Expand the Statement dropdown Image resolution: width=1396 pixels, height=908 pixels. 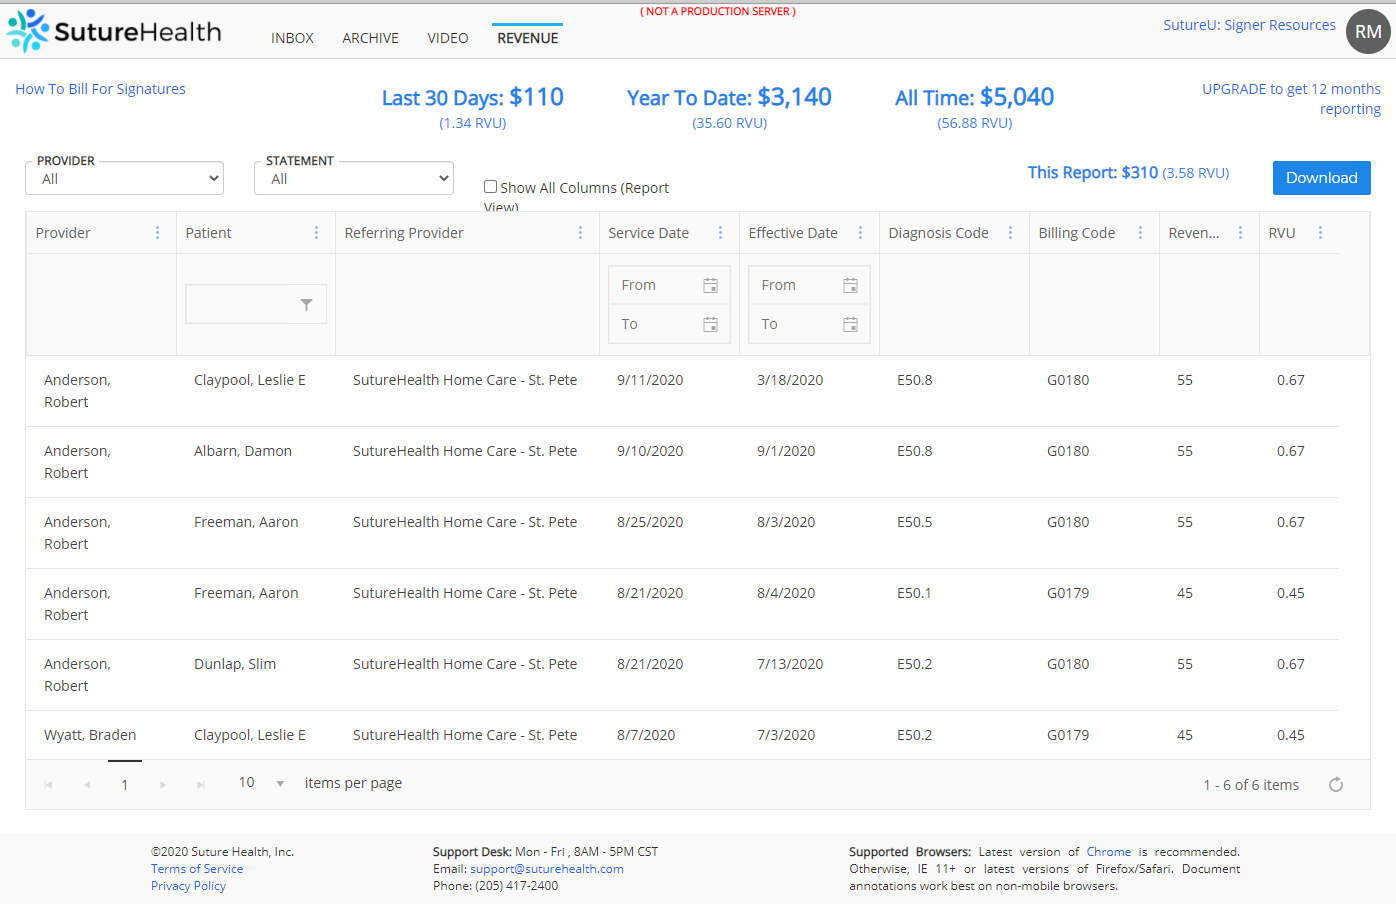point(354,179)
